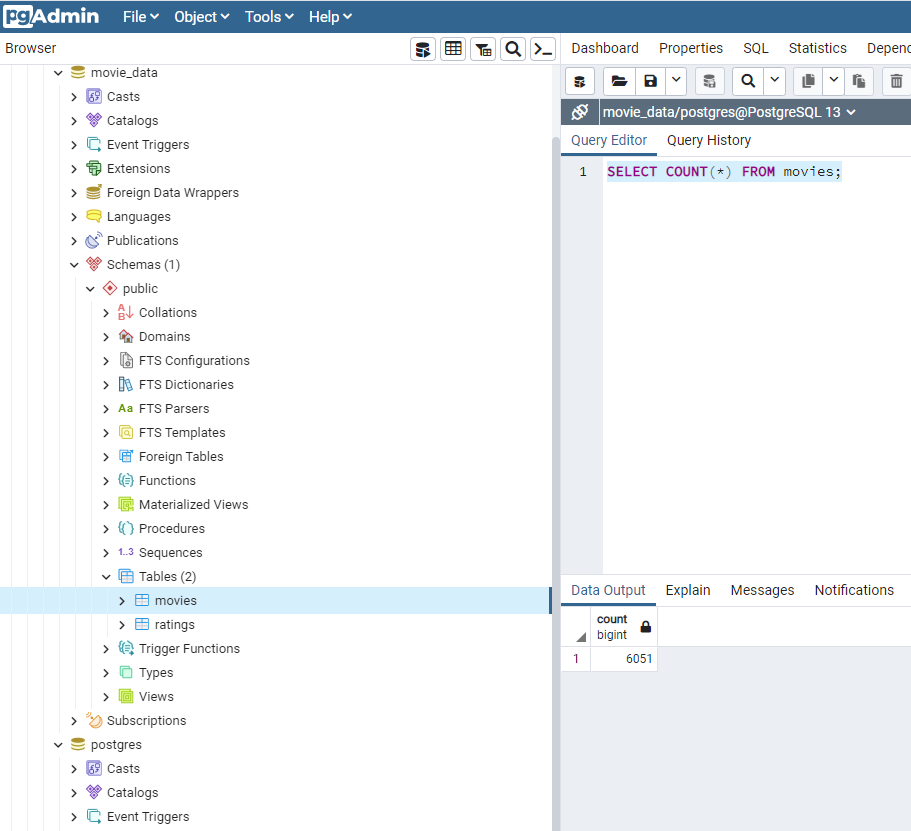This screenshot has height=831, width=911.
Task: Expand the Sequences node
Action: [106, 553]
